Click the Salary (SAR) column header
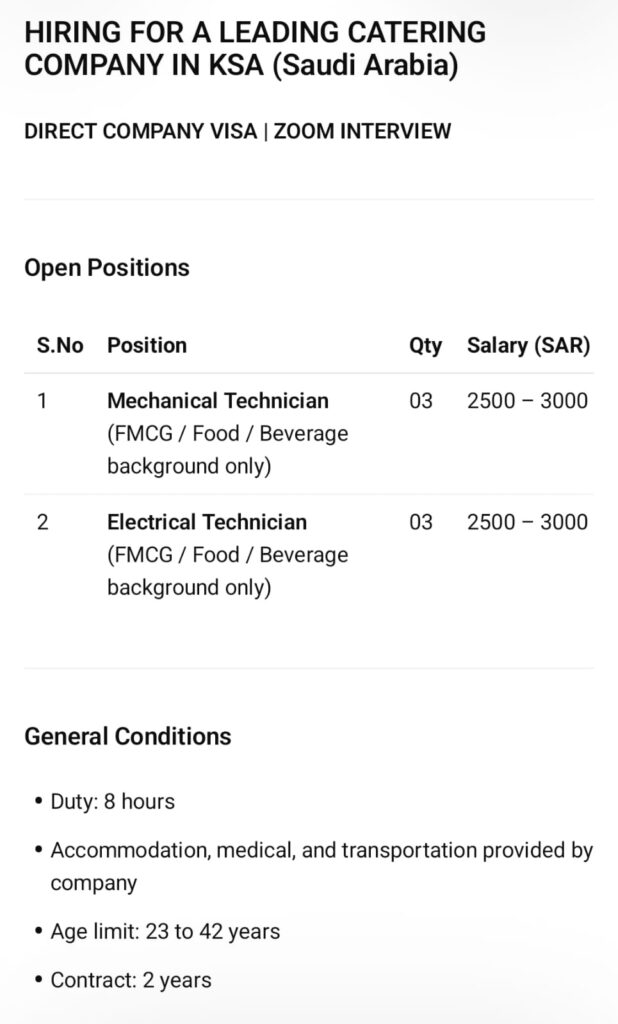618x1024 pixels. tap(528, 346)
